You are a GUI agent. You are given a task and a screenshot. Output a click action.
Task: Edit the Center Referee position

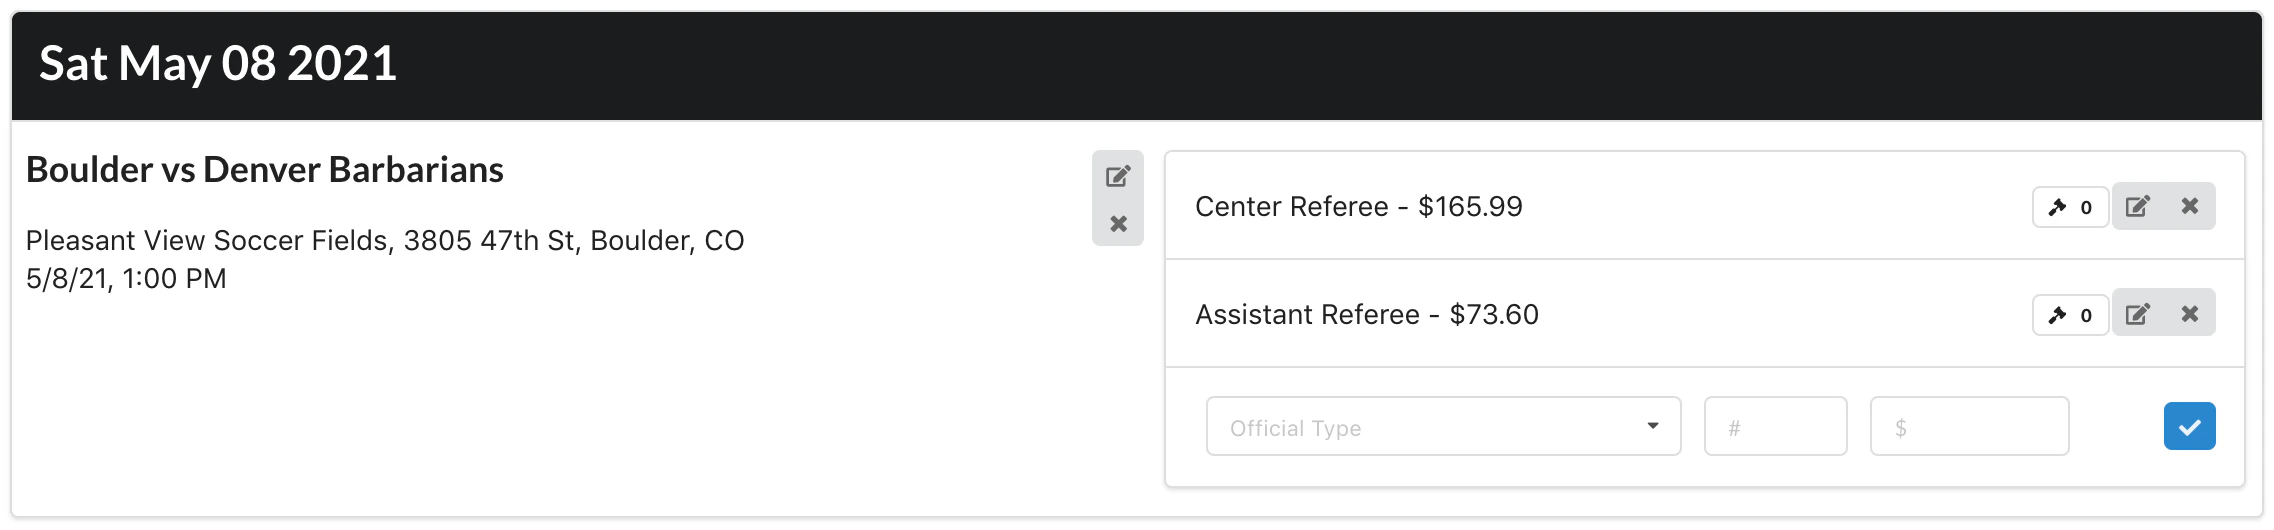pos(2138,207)
